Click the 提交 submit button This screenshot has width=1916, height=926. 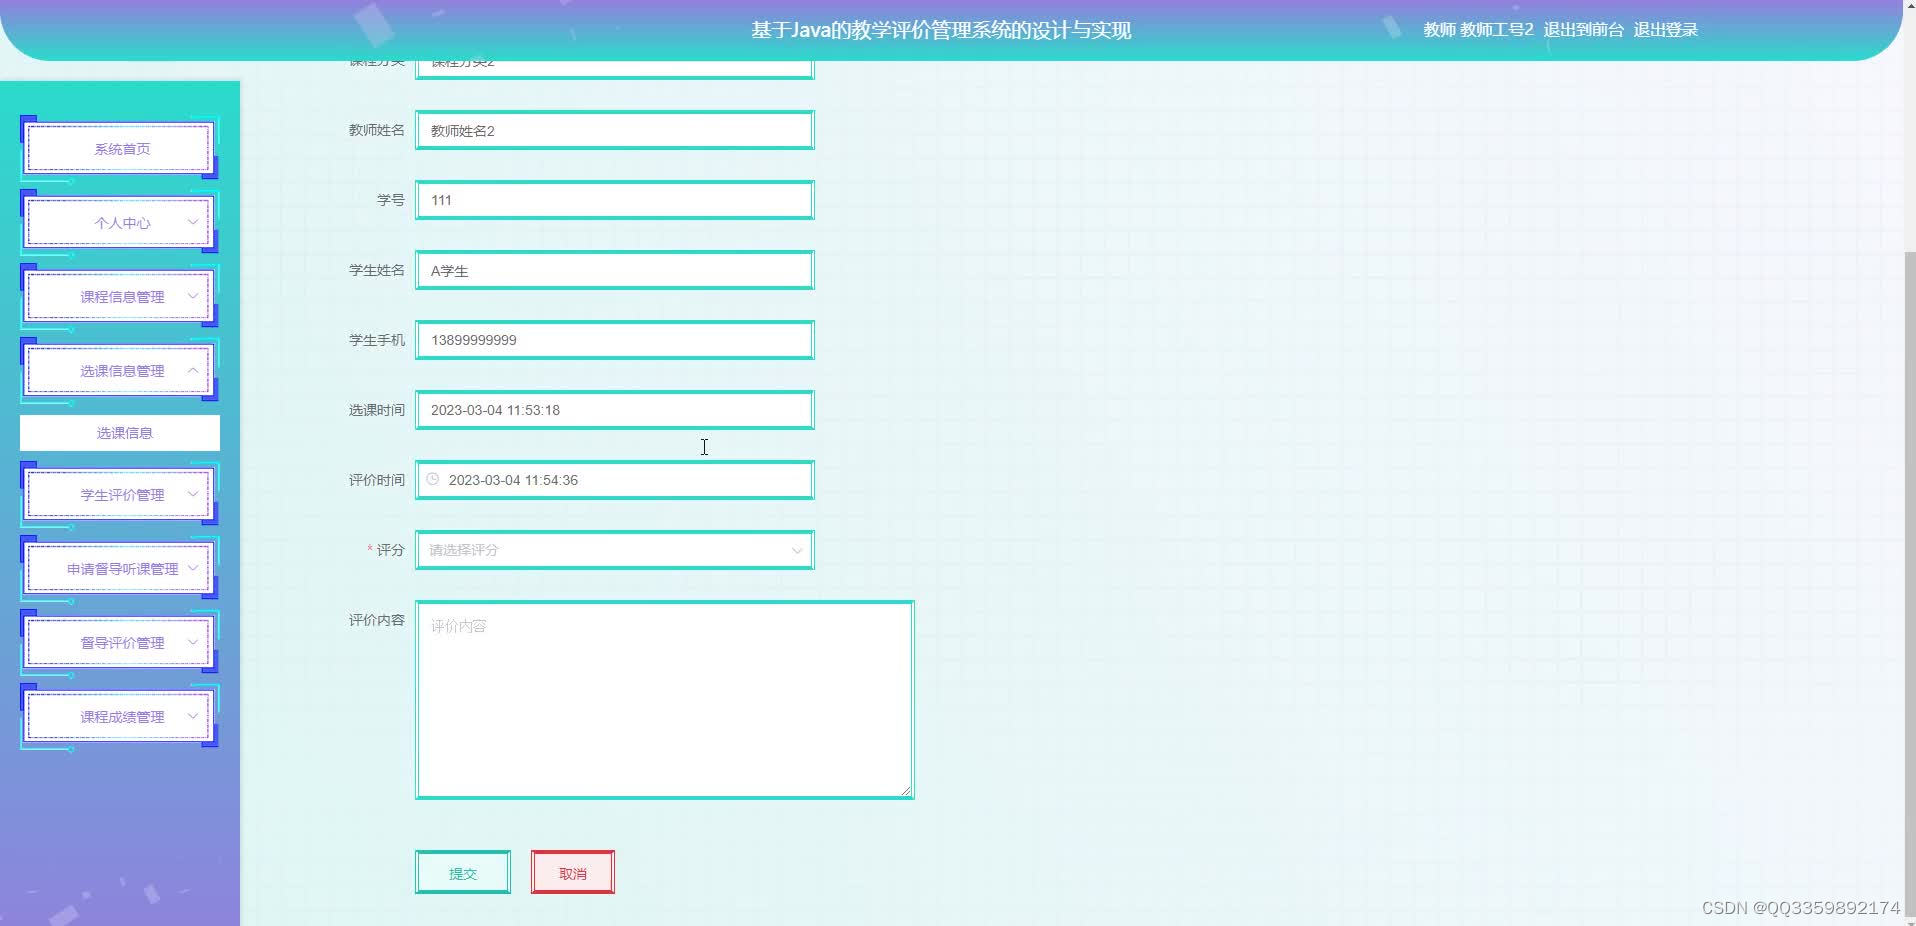pos(463,873)
